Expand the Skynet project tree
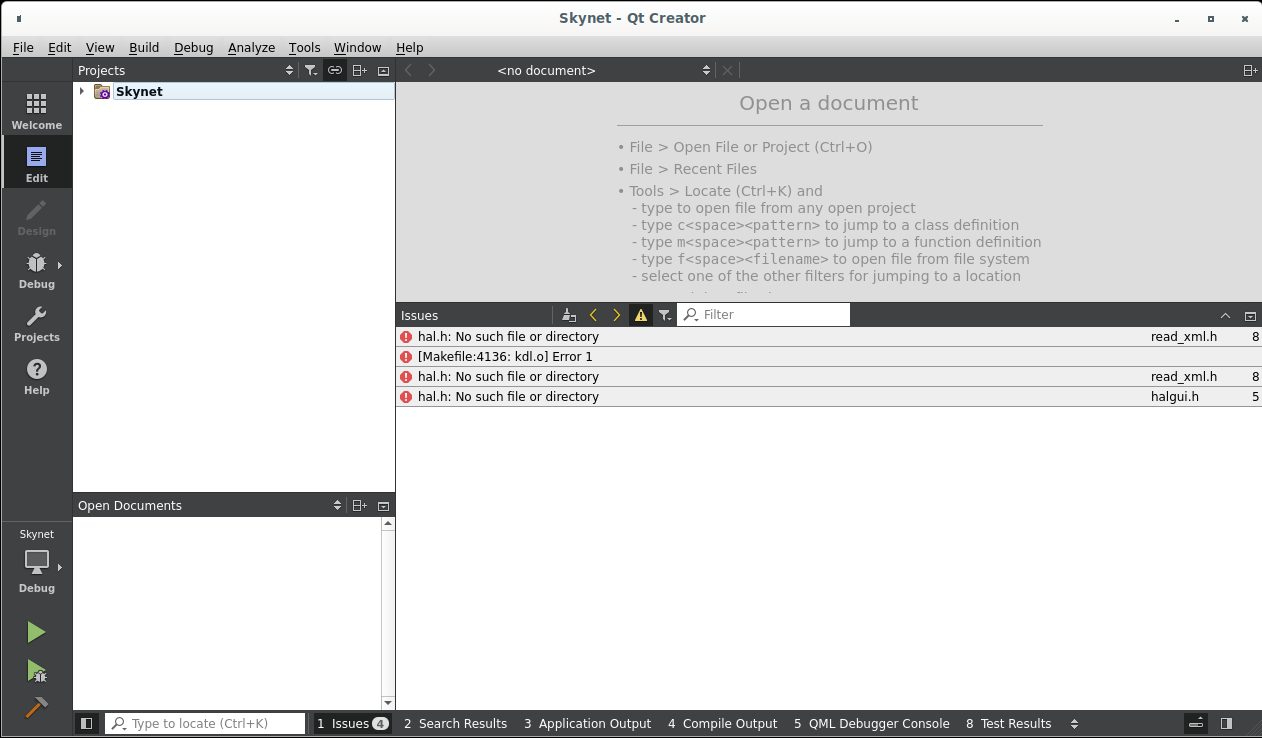Screen dimensions: 1262x738 point(82,91)
